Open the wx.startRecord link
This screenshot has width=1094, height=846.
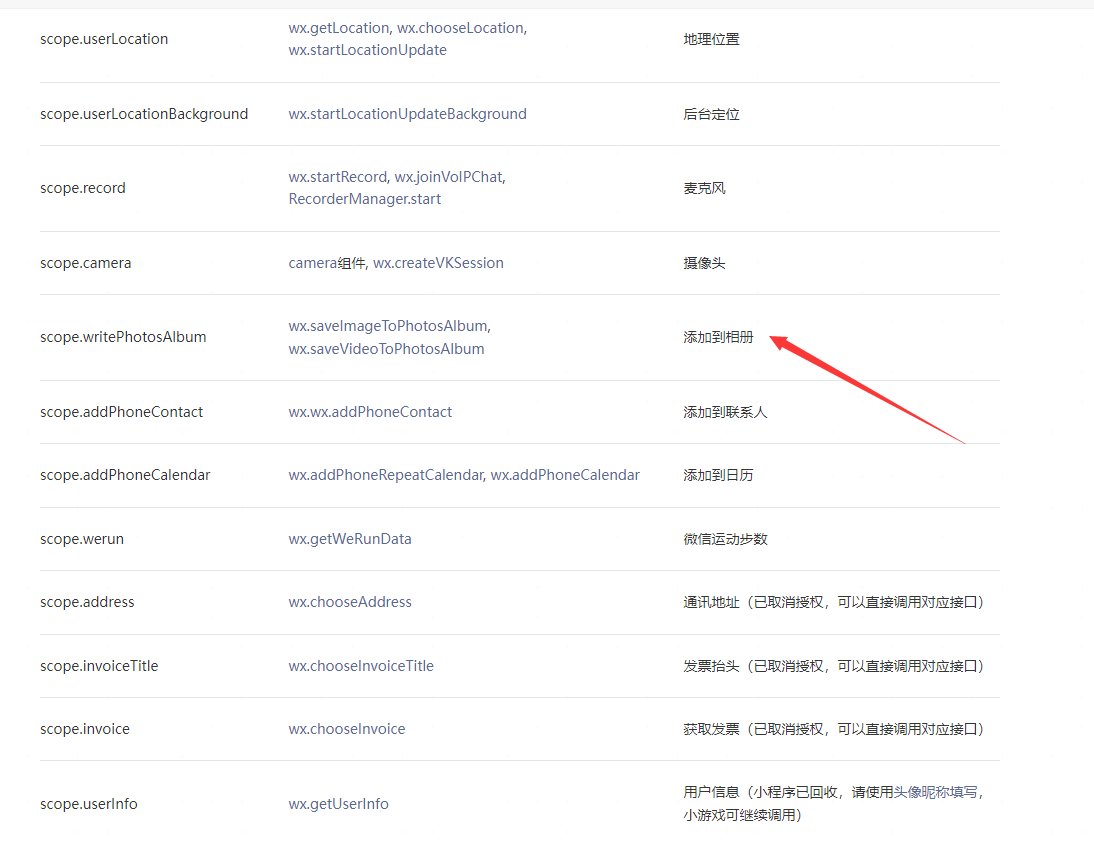338,177
